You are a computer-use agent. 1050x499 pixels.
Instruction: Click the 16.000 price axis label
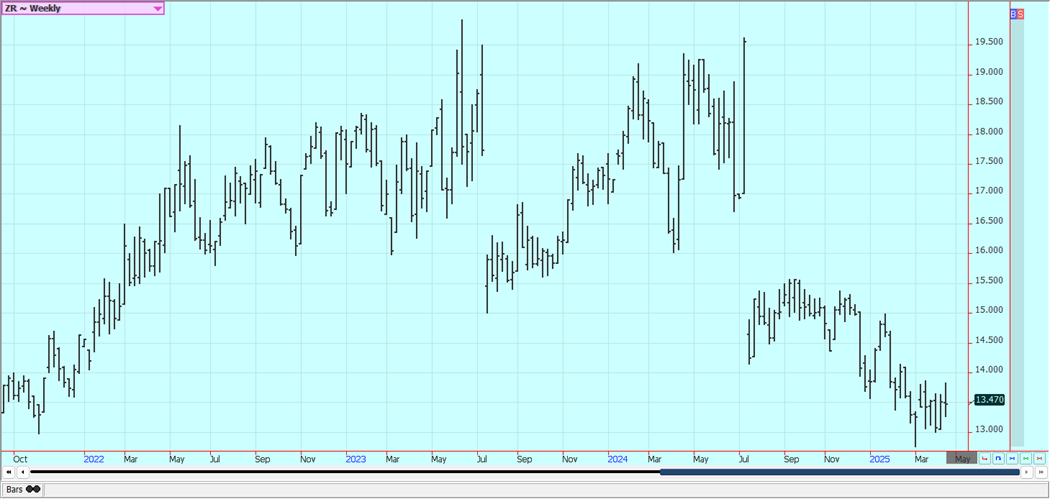[x=988, y=251]
